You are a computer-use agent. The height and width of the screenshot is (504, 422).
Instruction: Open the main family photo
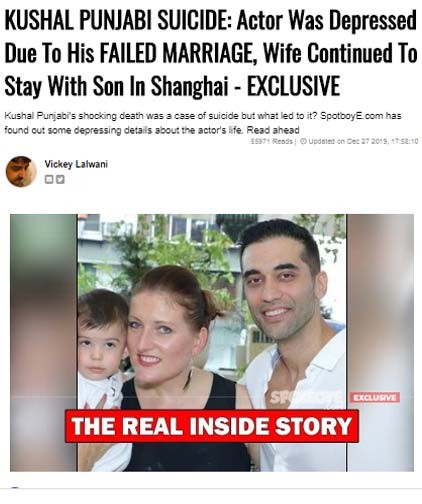tap(212, 343)
